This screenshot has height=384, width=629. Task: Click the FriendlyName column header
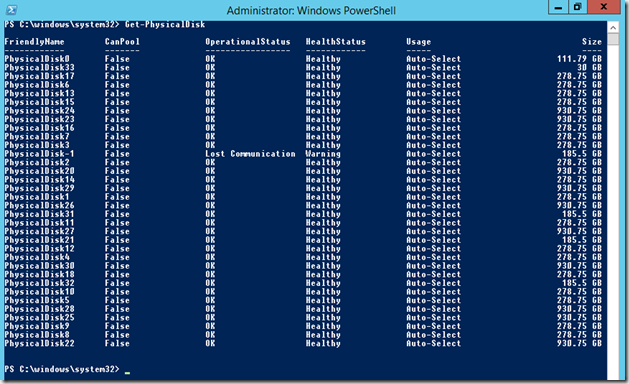[34, 42]
